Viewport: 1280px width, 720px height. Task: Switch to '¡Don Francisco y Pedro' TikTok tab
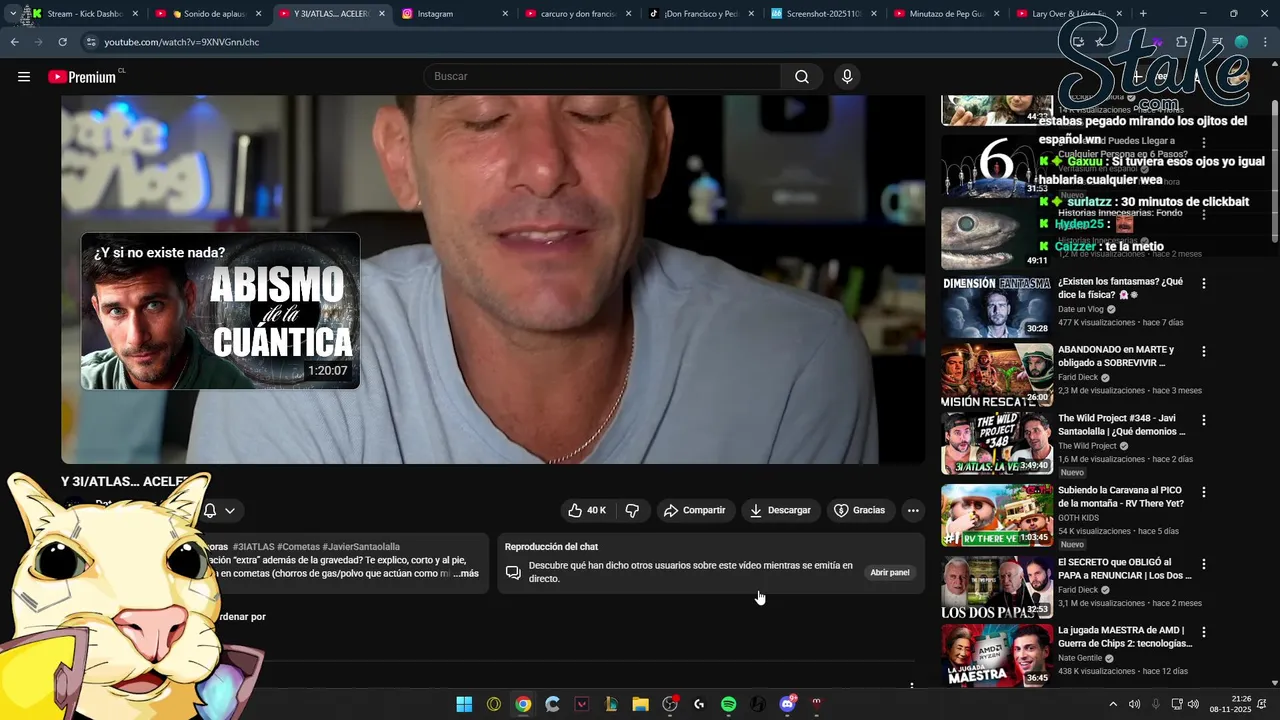[x=701, y=14]
